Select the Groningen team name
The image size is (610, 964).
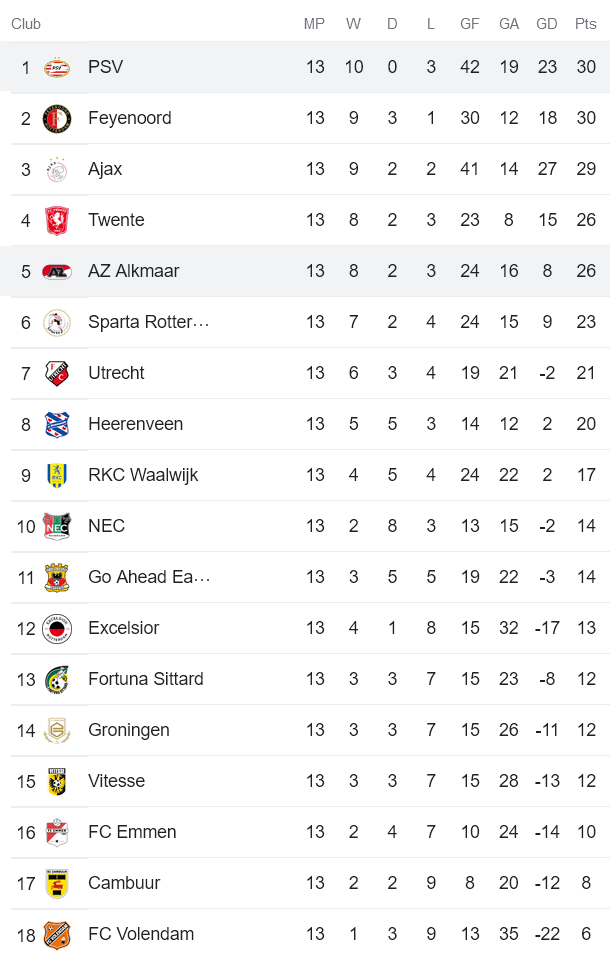tap(129, 730)
